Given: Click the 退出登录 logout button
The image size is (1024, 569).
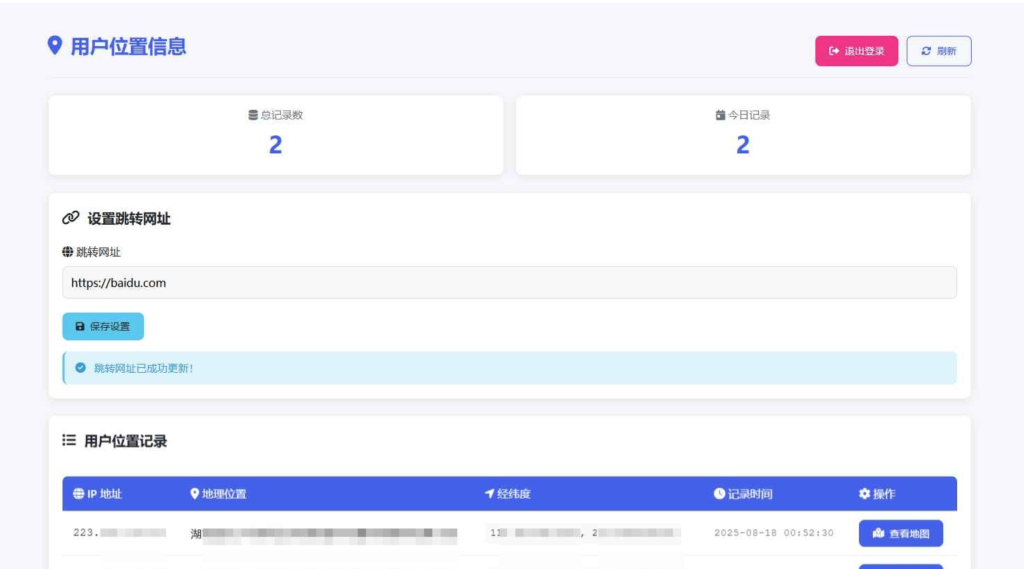Looking at the screenshot, I should pos(856,51).
